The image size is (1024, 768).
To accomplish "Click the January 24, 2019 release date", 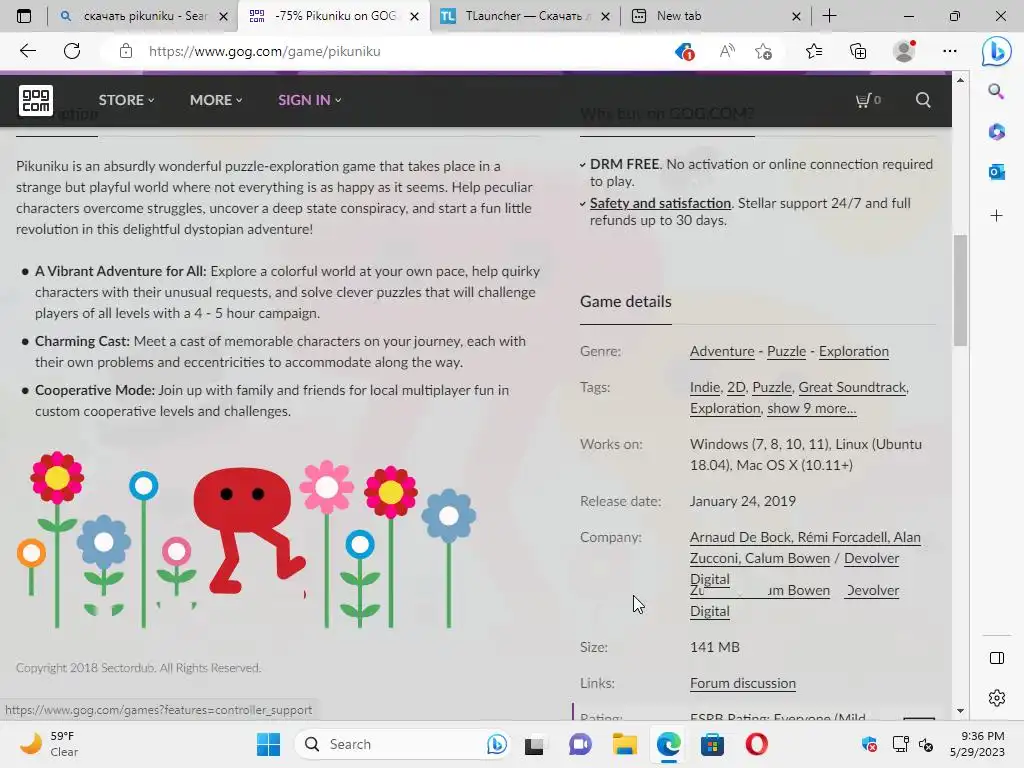I will (743, 501).
